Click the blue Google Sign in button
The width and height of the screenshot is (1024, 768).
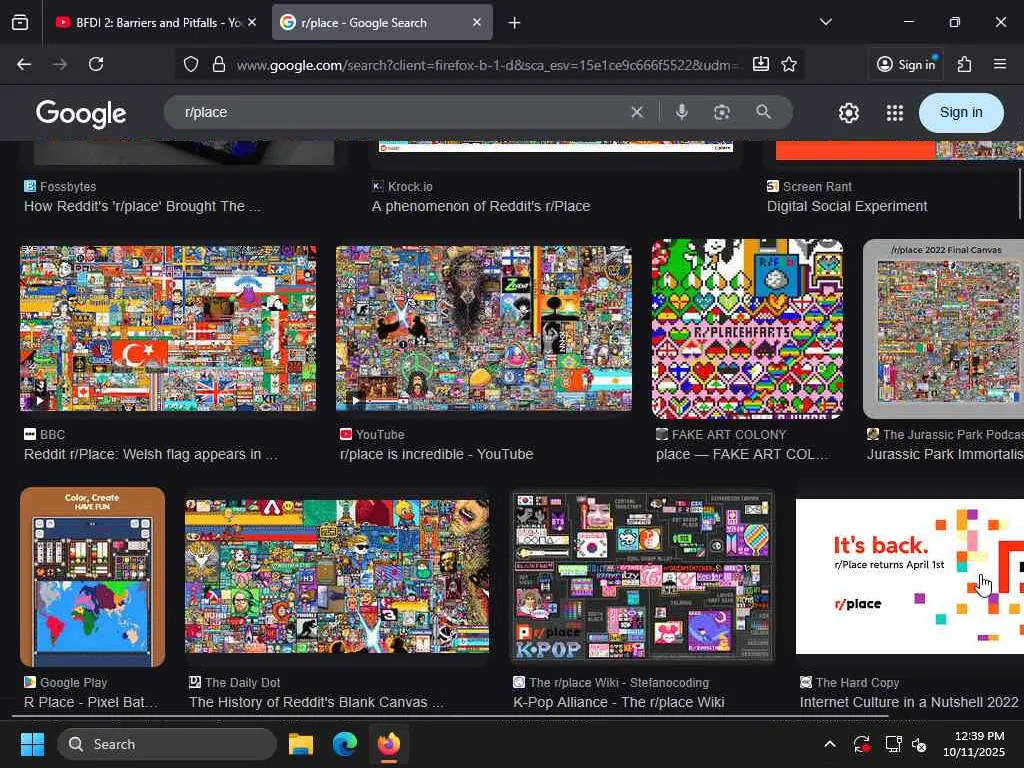pos(961,112)
